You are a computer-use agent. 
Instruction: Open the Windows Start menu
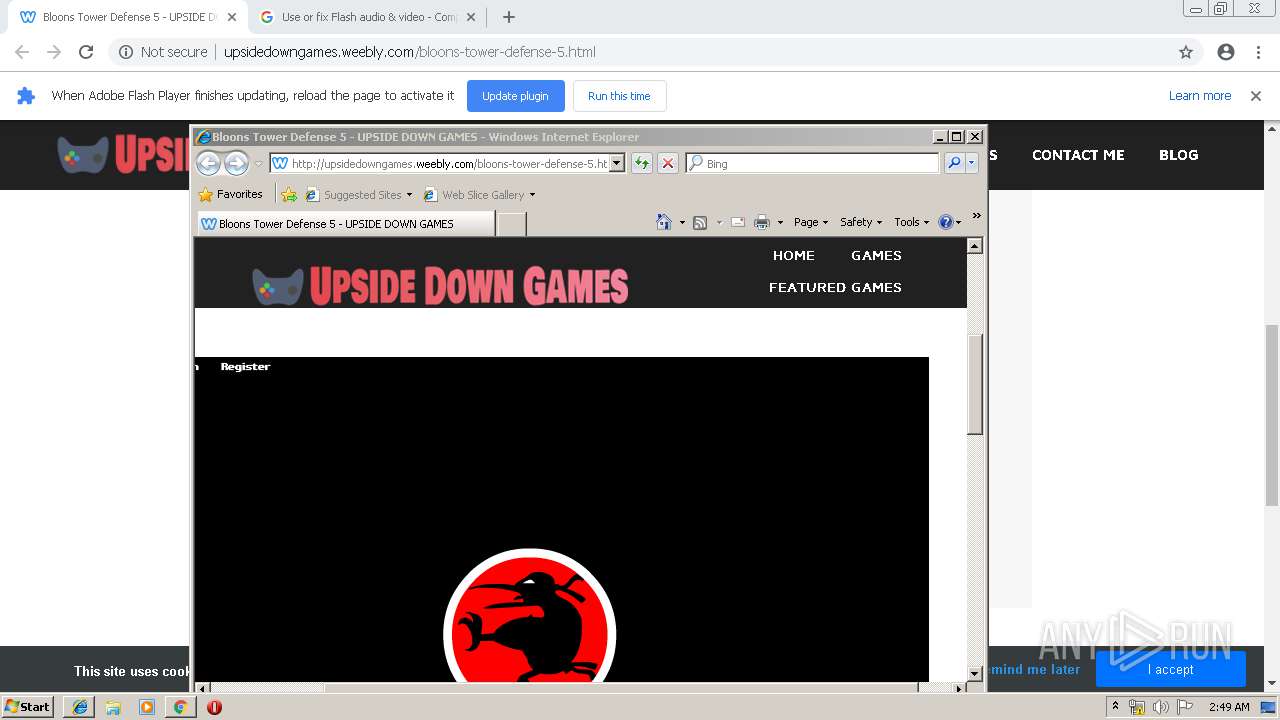tap(28, 707)
